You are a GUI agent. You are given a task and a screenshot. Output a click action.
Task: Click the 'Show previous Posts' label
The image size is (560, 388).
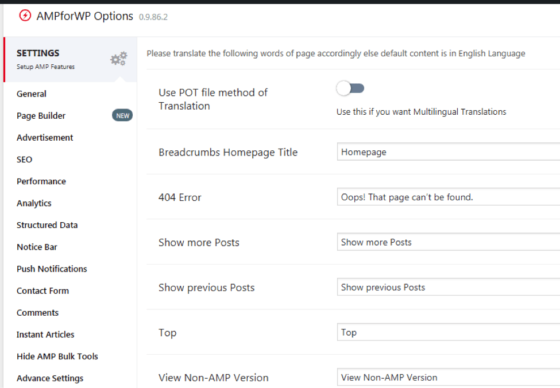click(x=206, y=288)
